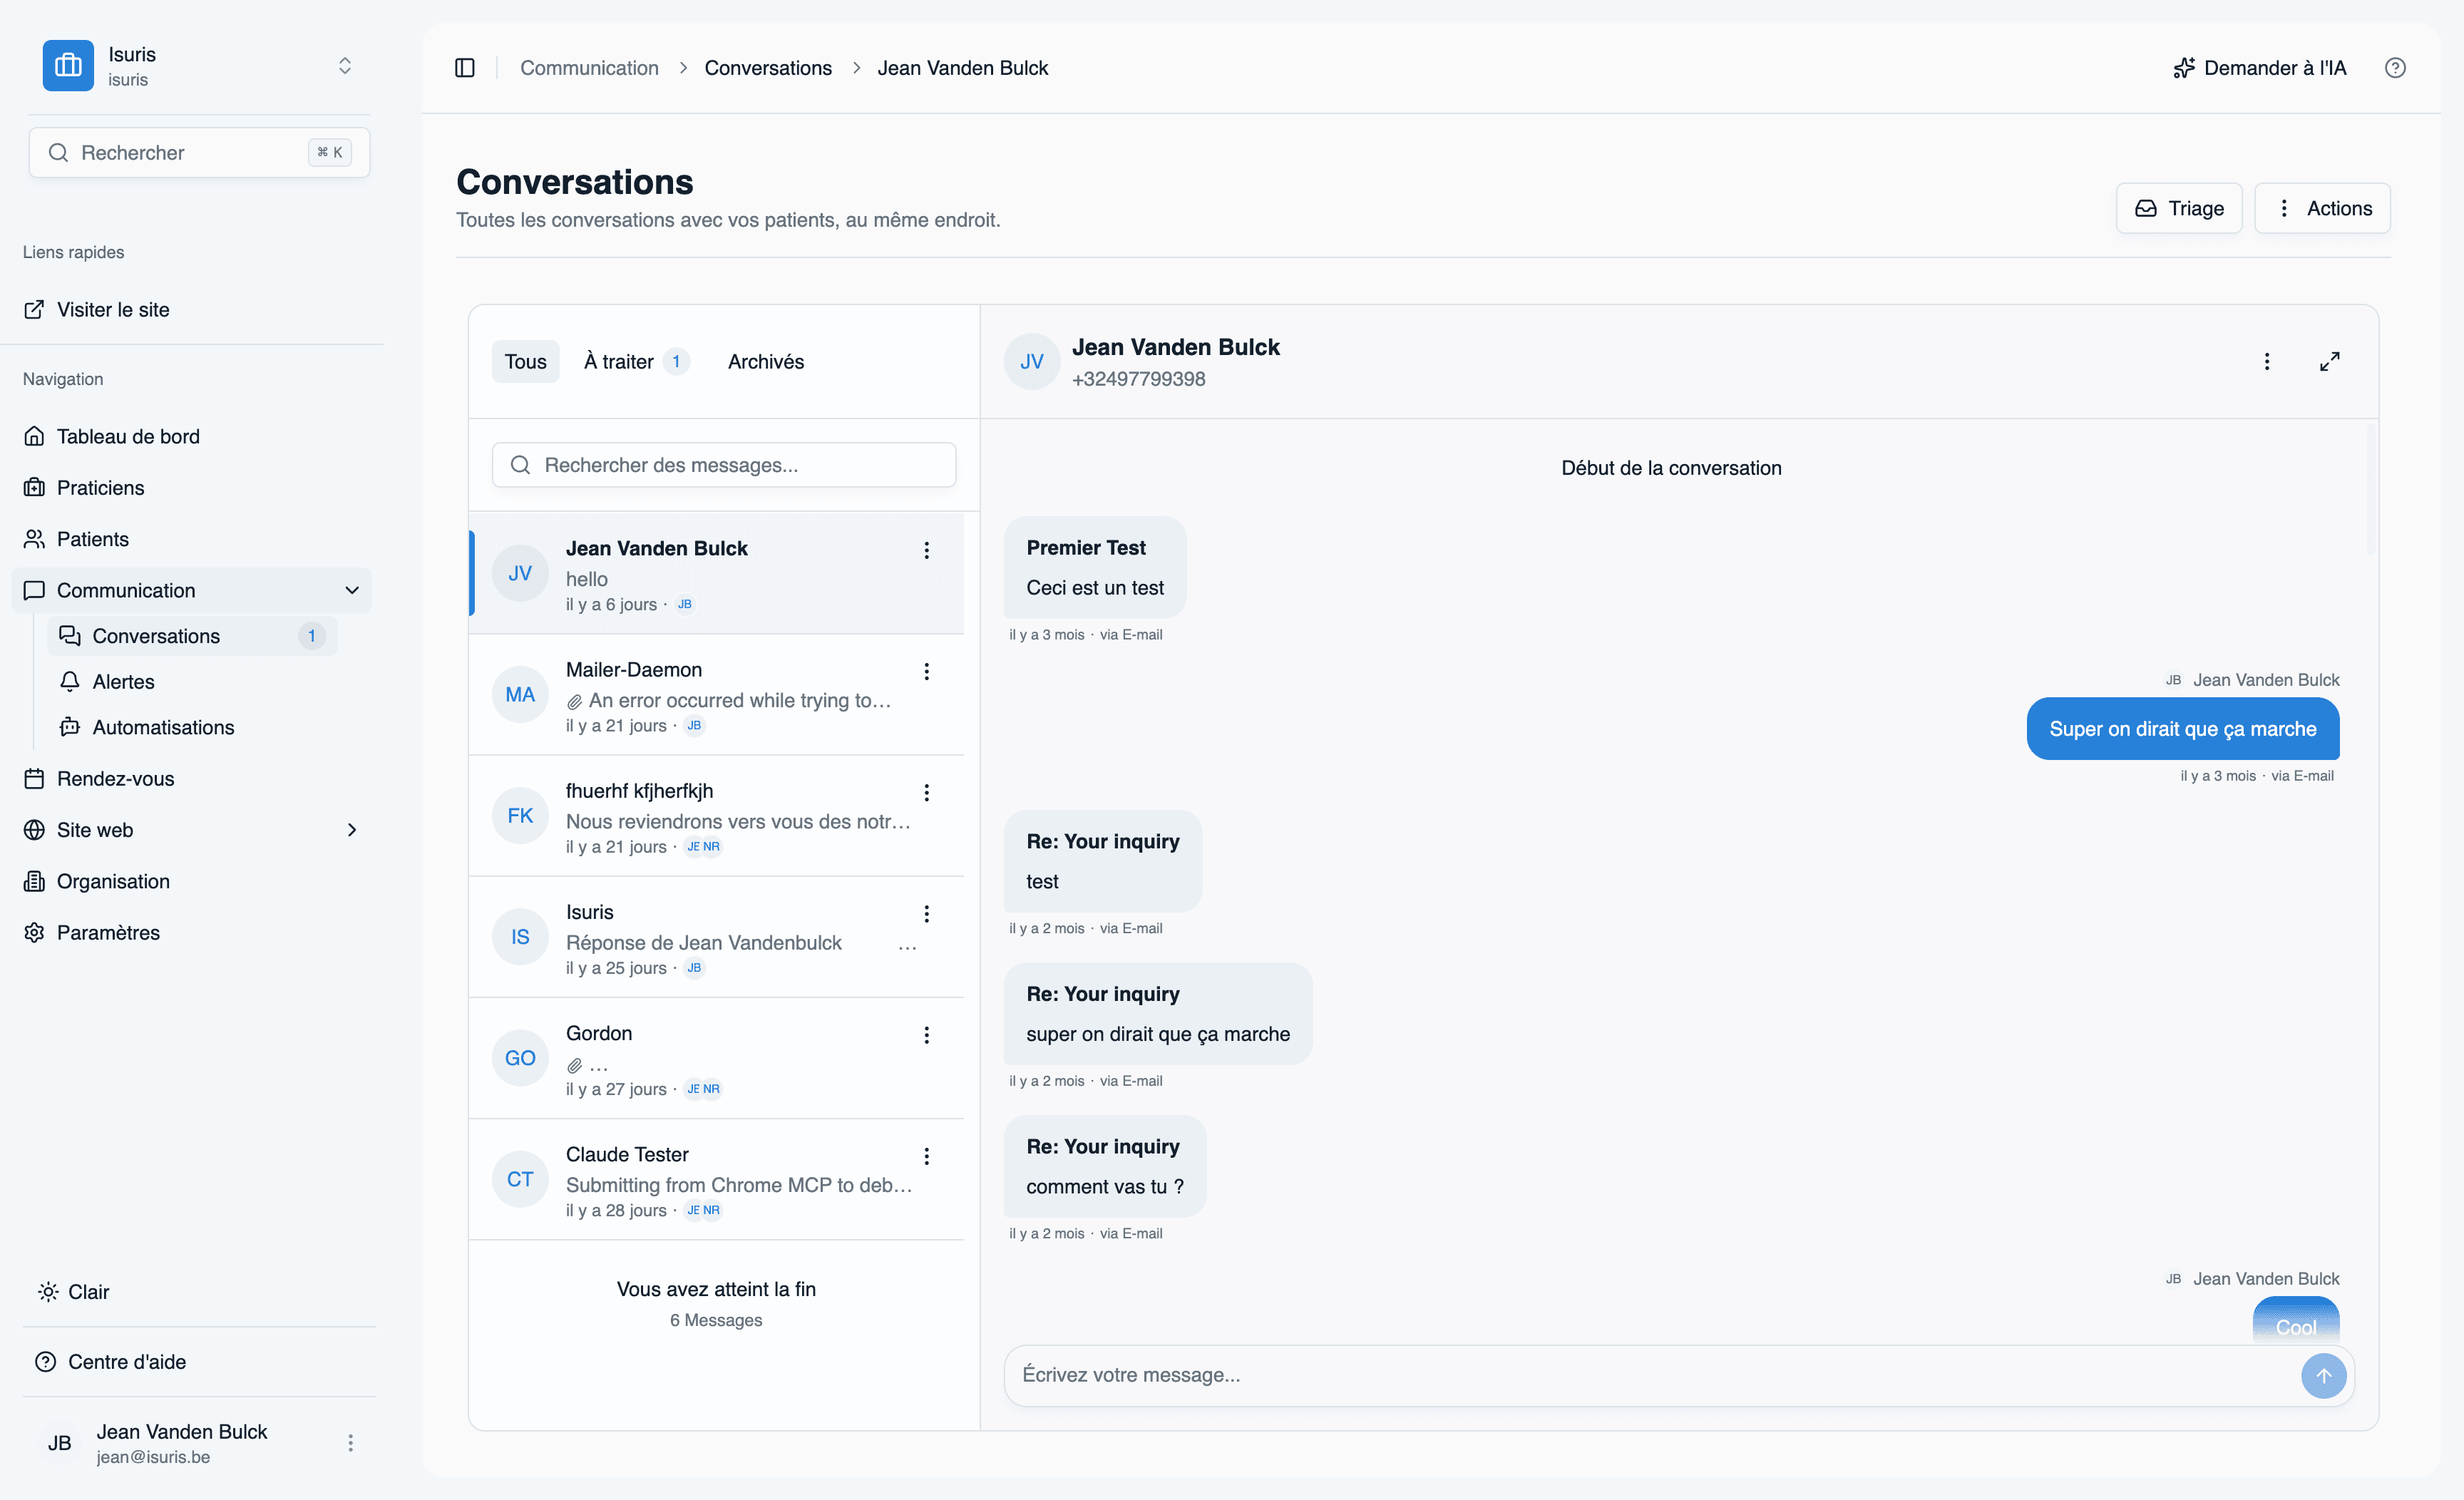Click the Communication breadcrumb
The image size is (2464, 1500).
pos(589,68)
